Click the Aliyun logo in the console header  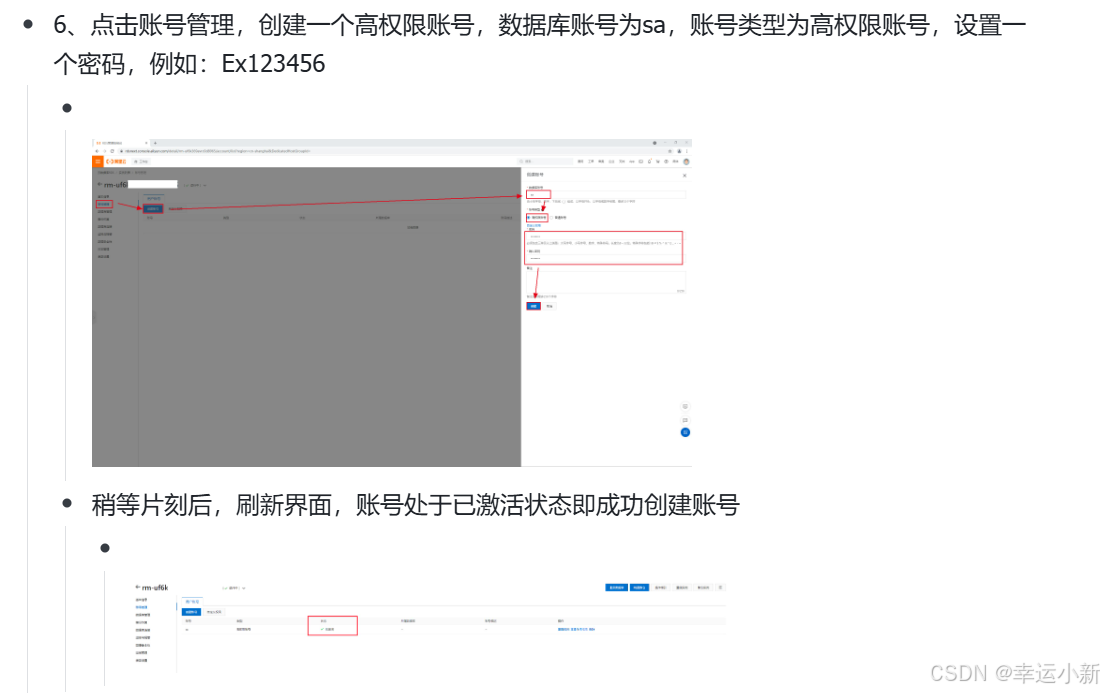(x=116, y=161)
